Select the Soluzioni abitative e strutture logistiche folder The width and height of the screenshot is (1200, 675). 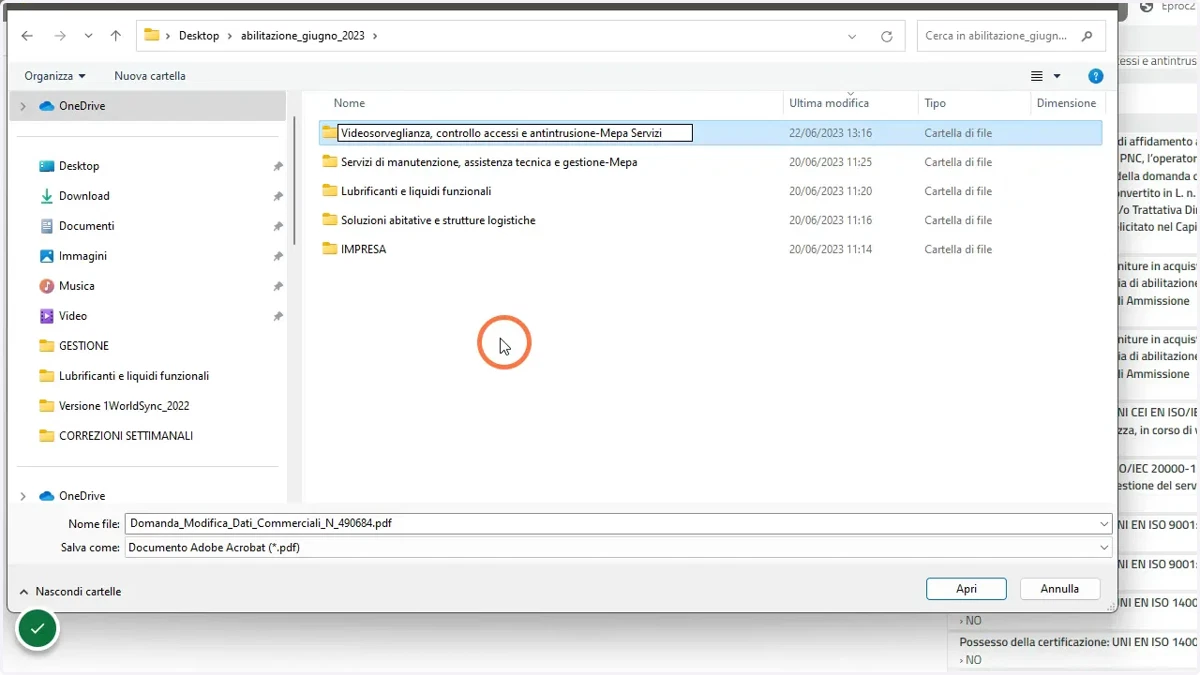pyautogui.click(x=438, y=220)
